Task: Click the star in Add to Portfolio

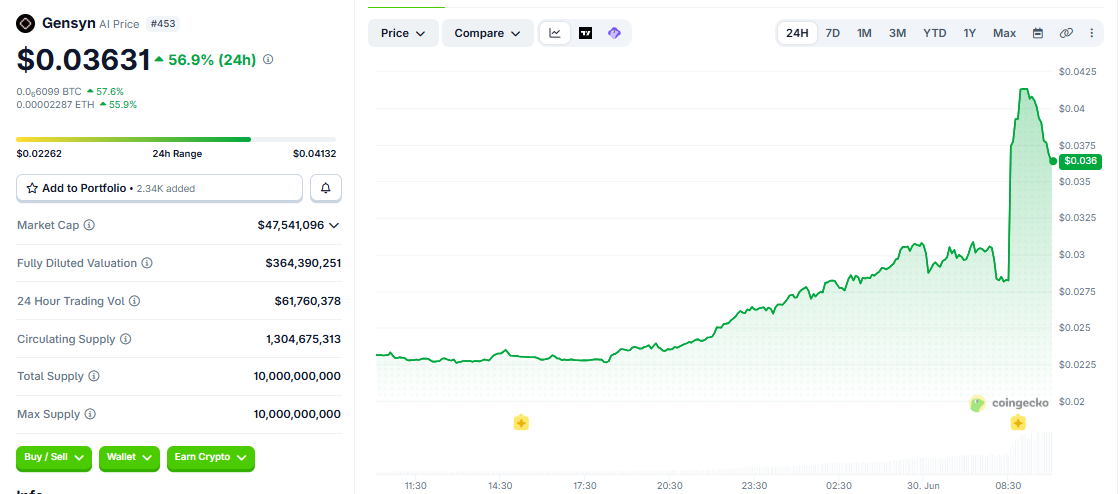Action: point(32,188)
